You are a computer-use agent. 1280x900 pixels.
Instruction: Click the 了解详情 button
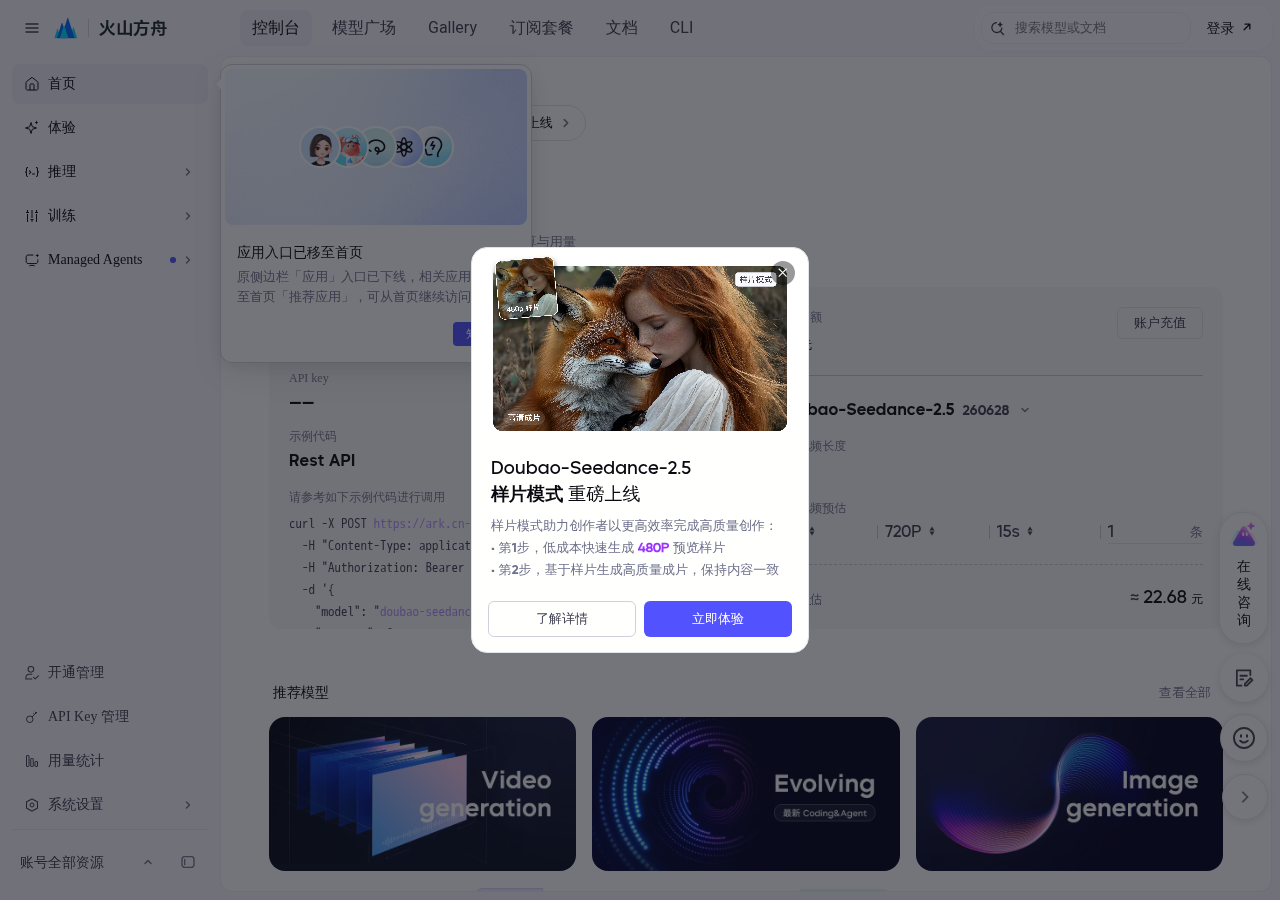(x=562, y=619)
